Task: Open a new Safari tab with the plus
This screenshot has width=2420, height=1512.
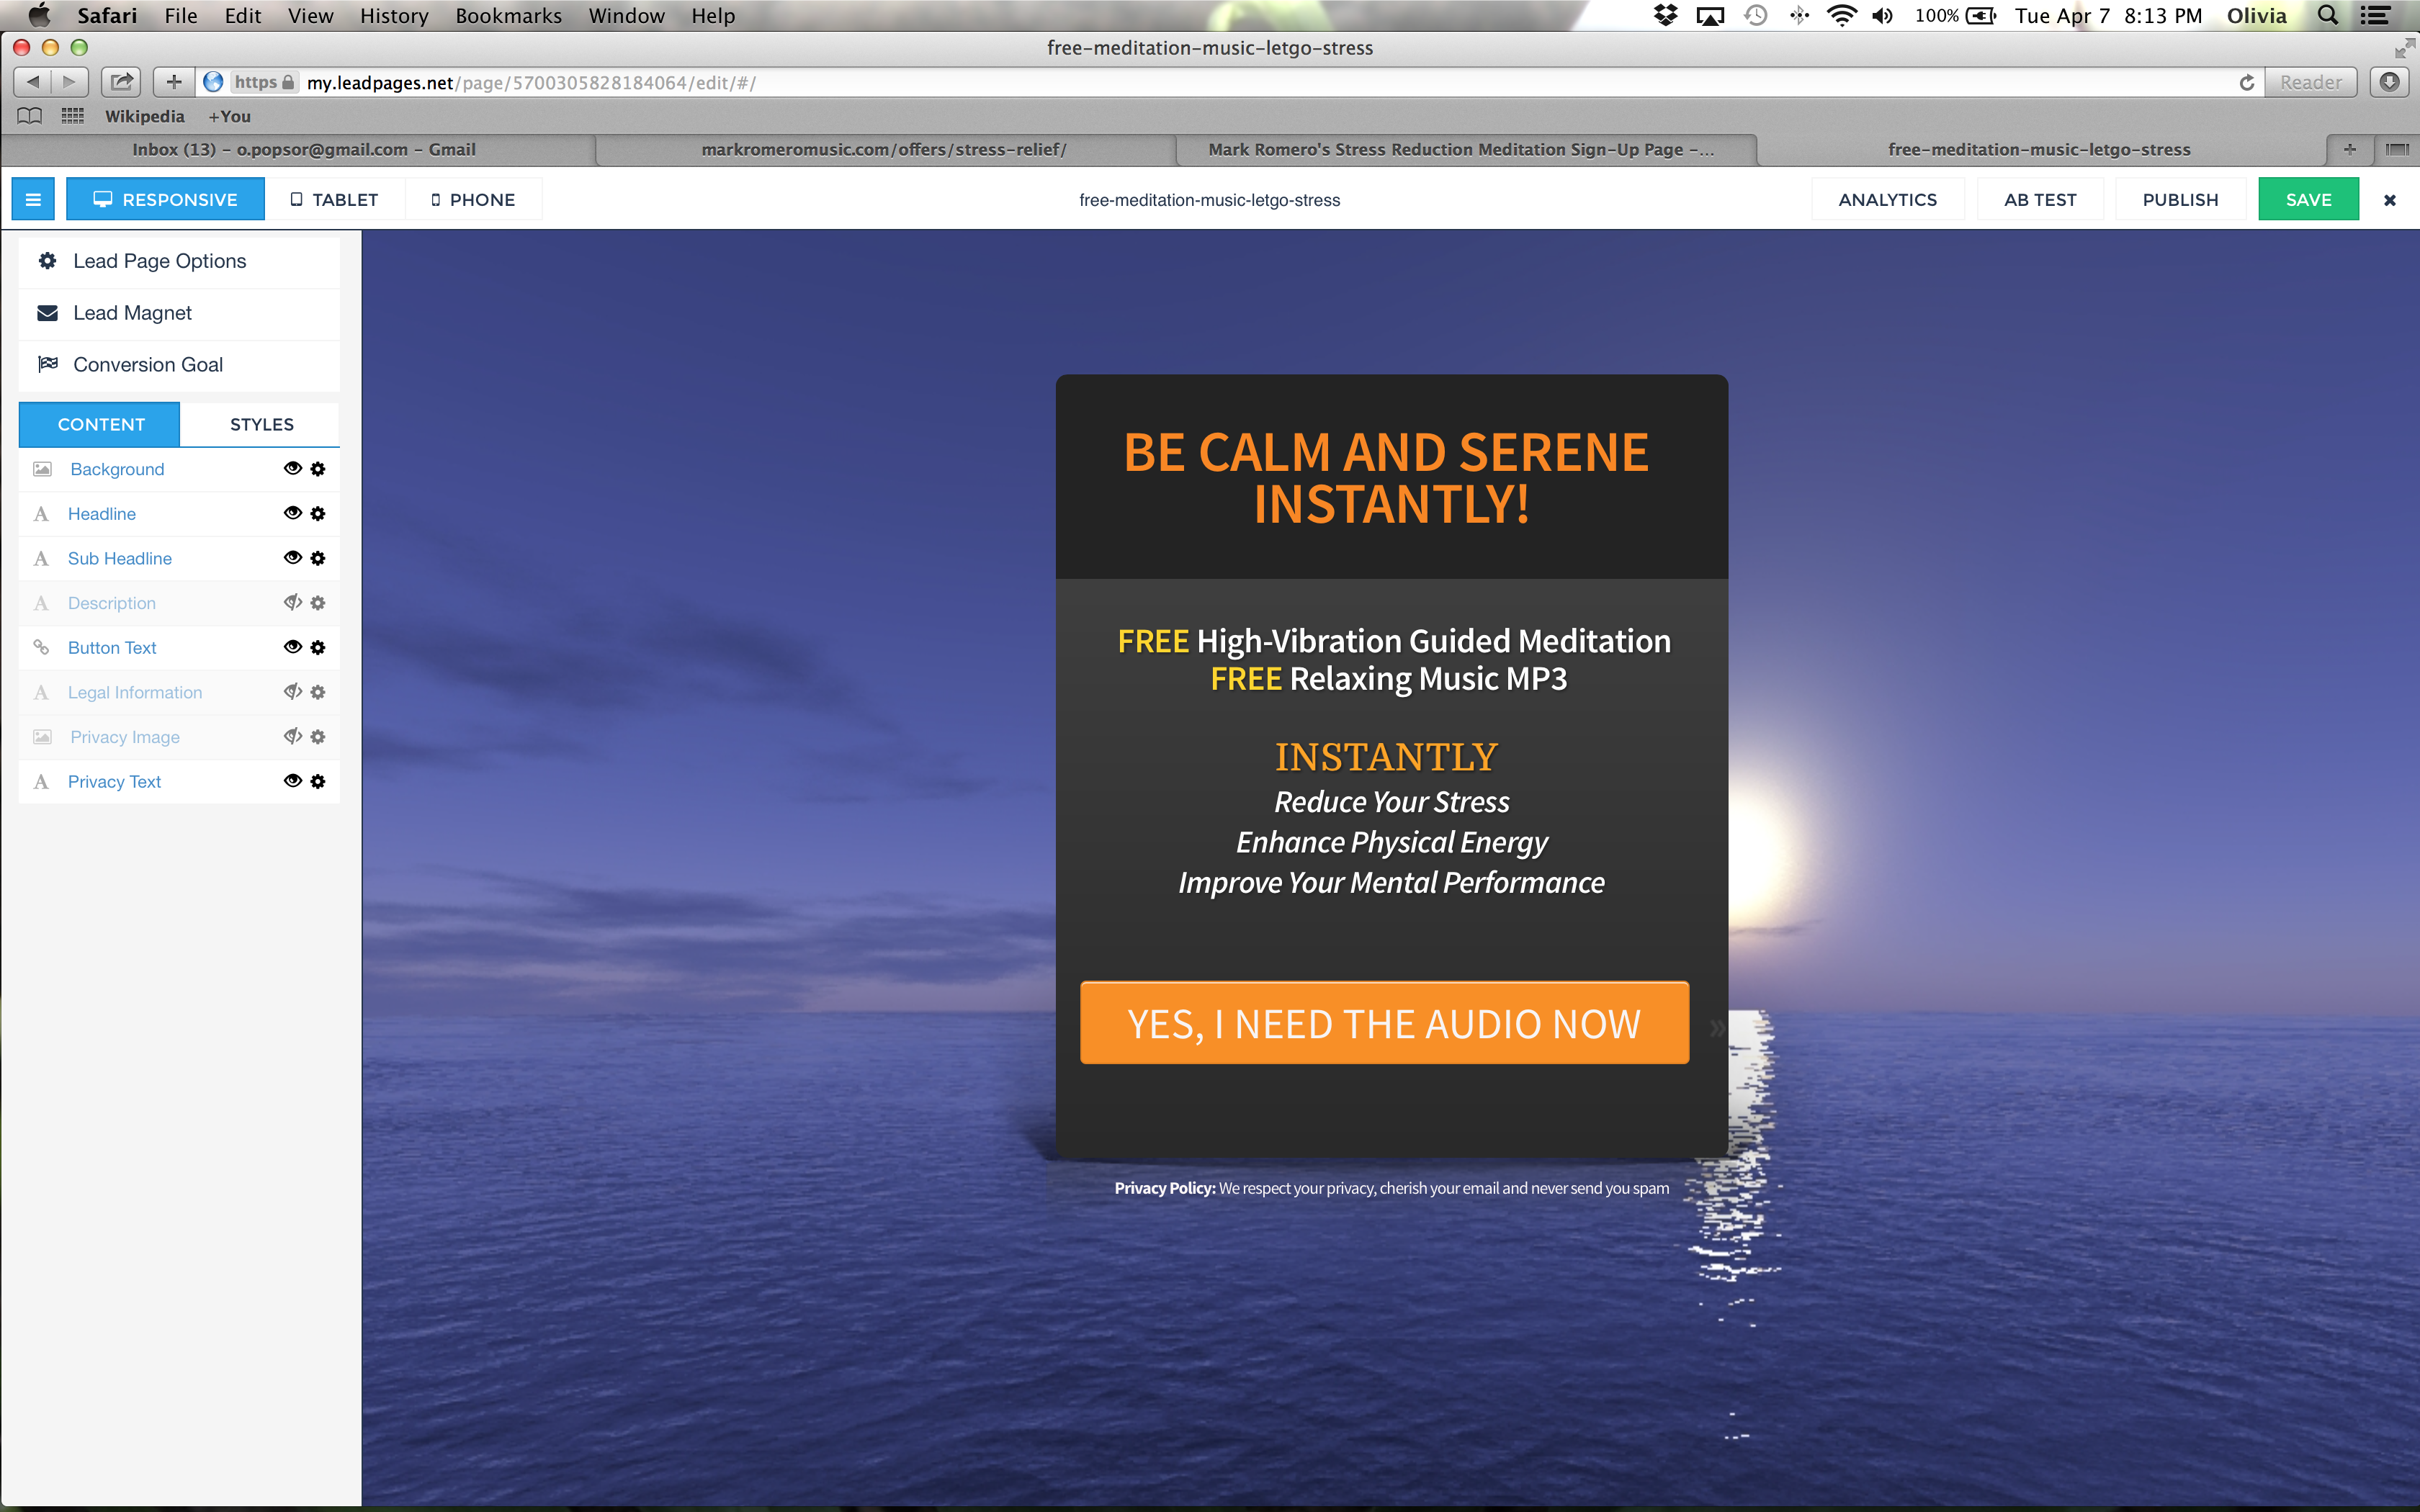Action: click(2350, 150)
